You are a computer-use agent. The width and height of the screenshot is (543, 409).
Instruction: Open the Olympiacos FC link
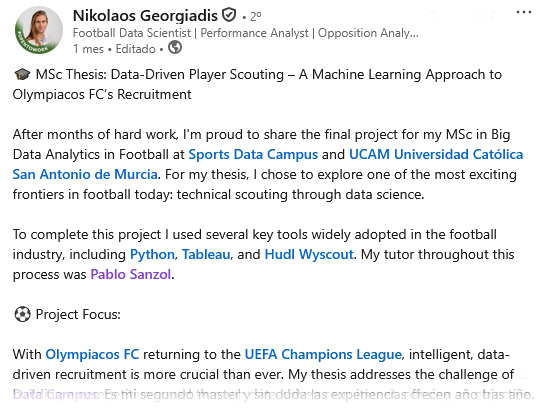(92, 355)
